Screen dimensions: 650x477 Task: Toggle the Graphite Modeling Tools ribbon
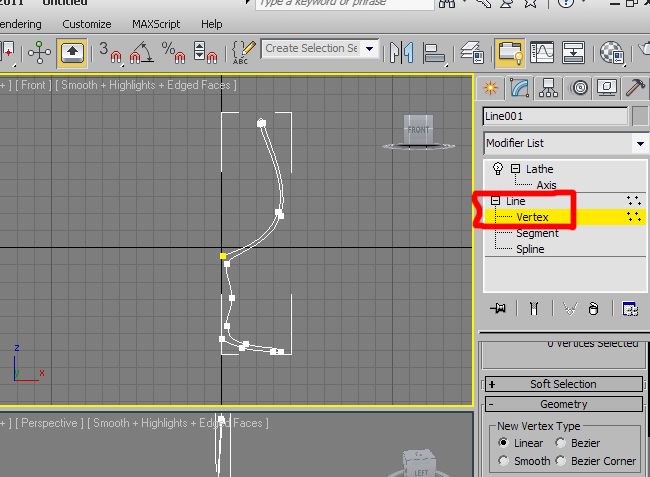pyautogui.click(x=509, y=53)
